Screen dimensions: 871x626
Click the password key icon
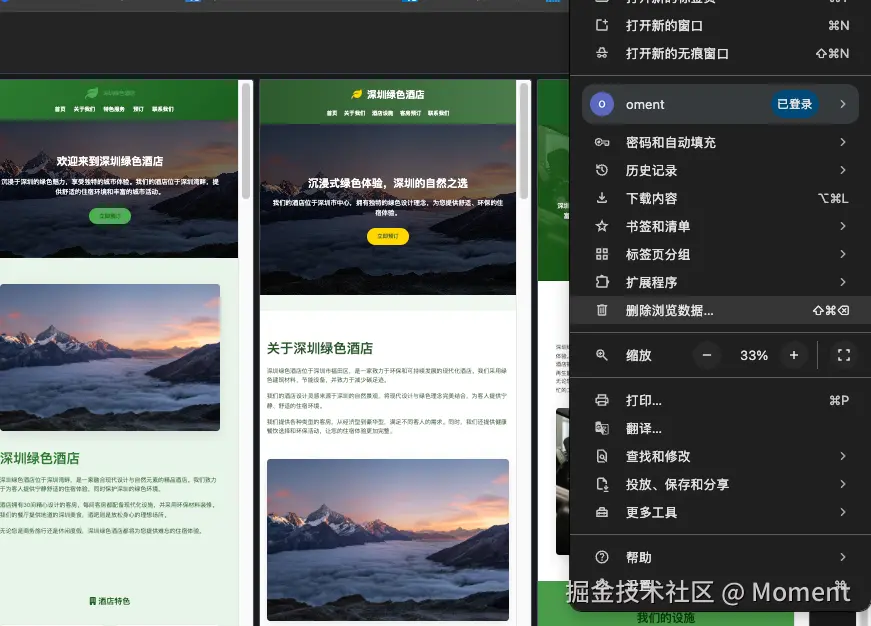[602, 142]
